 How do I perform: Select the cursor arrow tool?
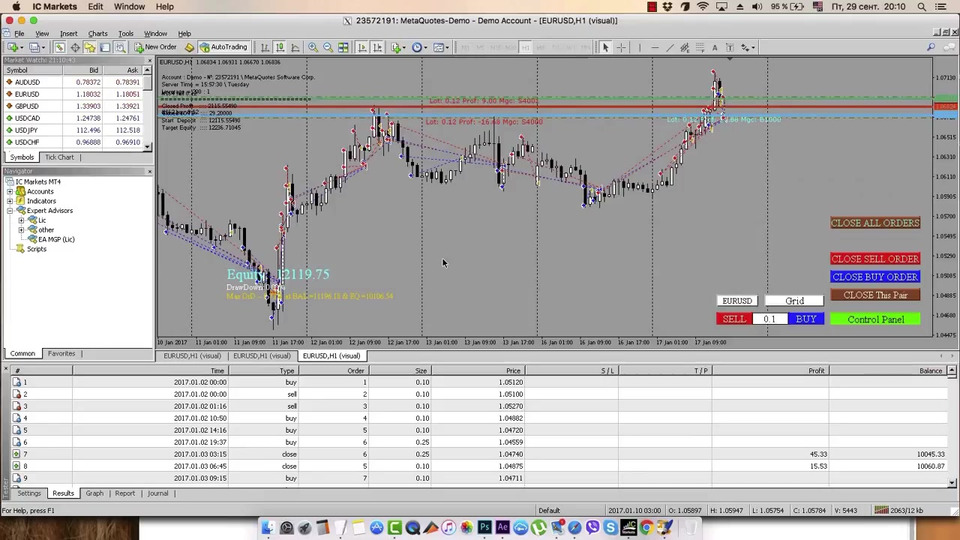click(605, 47)
